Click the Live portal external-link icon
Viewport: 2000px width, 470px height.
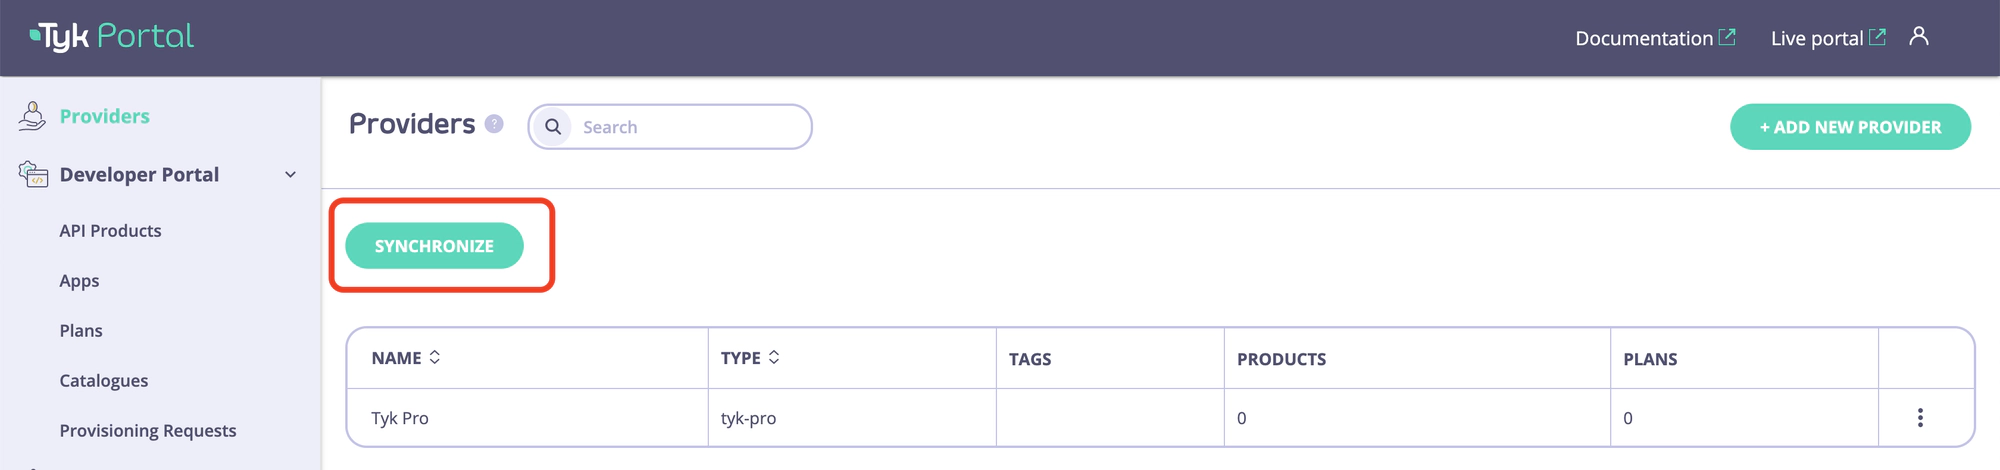pyautogui.click(x=1878, y=37)
